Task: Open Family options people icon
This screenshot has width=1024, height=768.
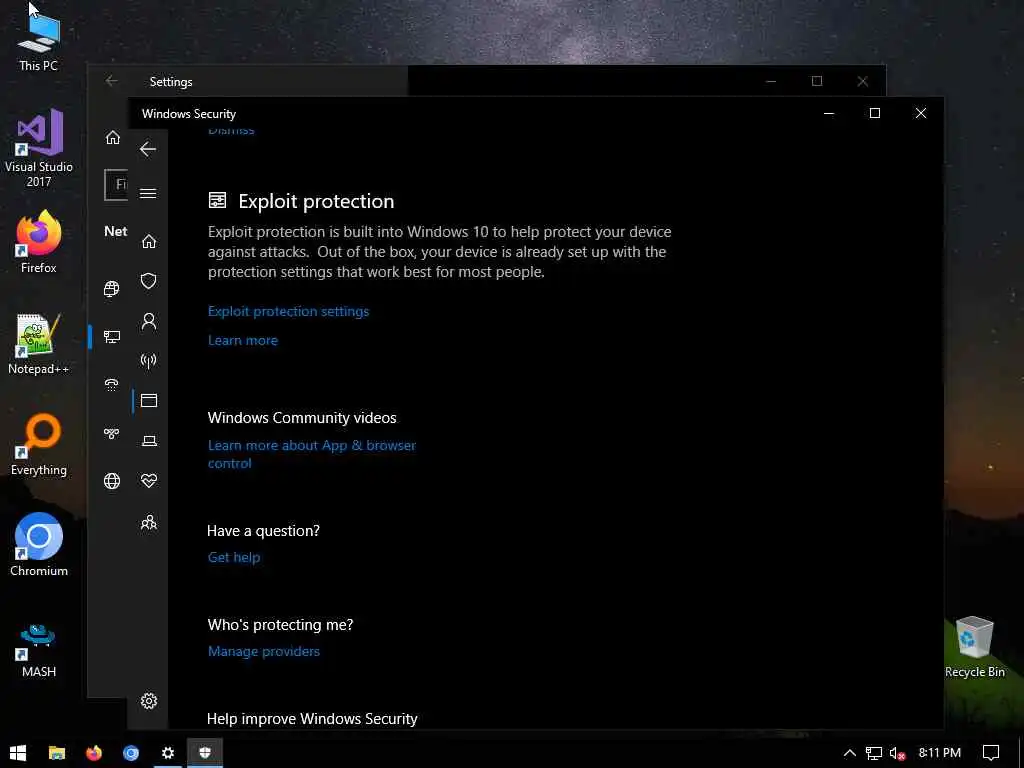Action: coord(149,522)
